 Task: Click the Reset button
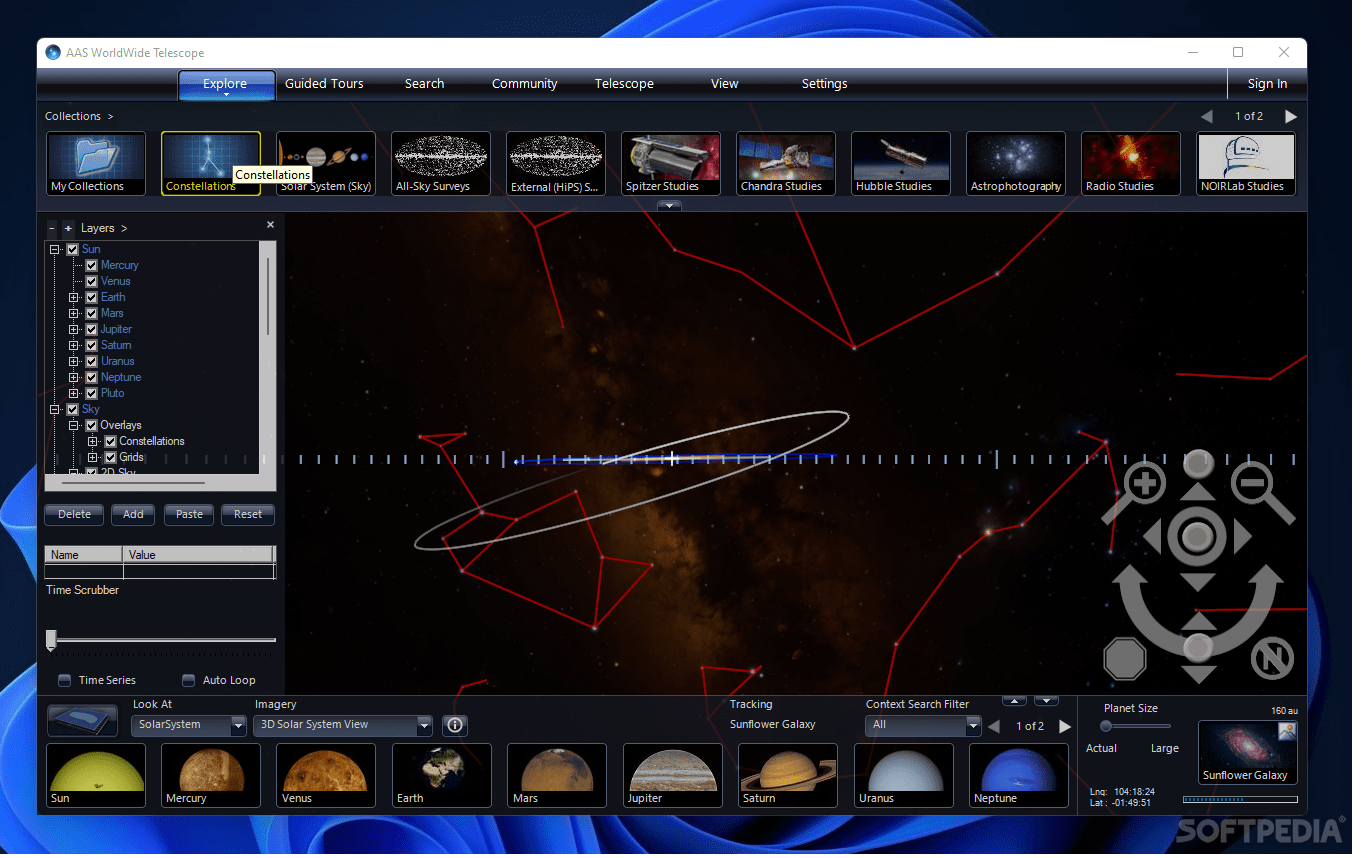[x=248, y=515]
